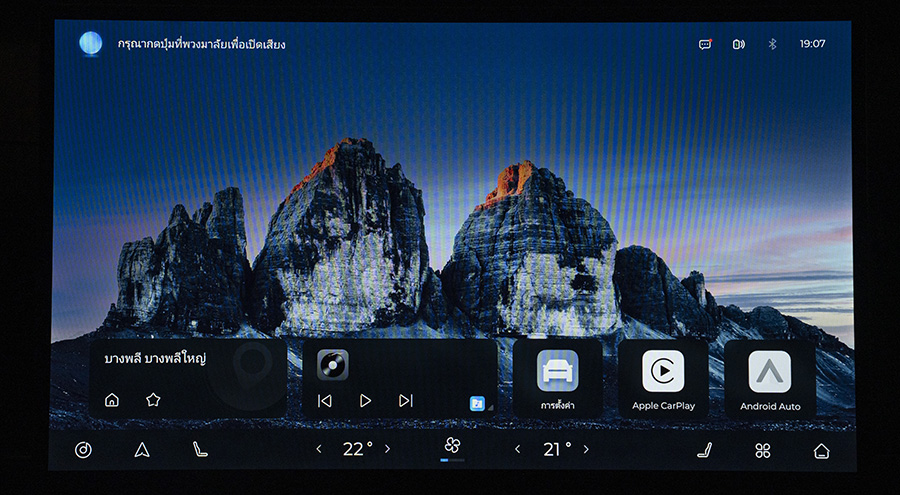Tap the voice assistant orb

(x=91, y=43)
